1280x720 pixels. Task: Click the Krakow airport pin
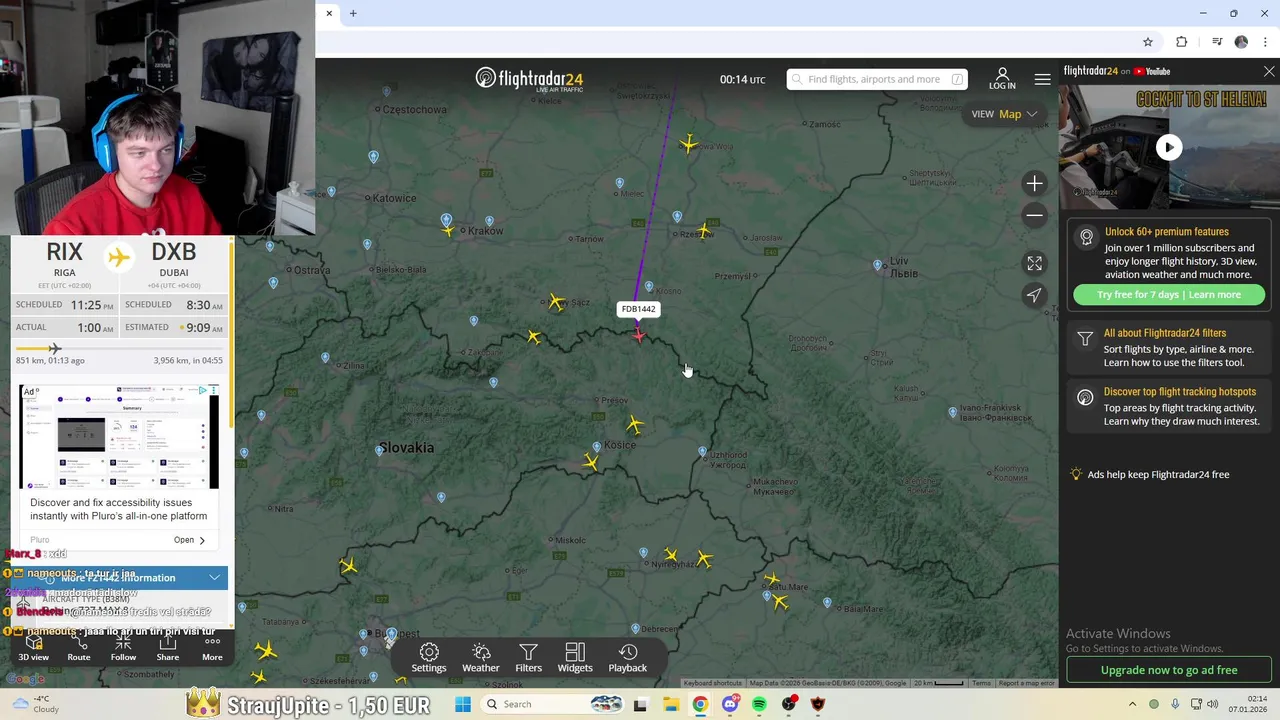coord(446,220)
